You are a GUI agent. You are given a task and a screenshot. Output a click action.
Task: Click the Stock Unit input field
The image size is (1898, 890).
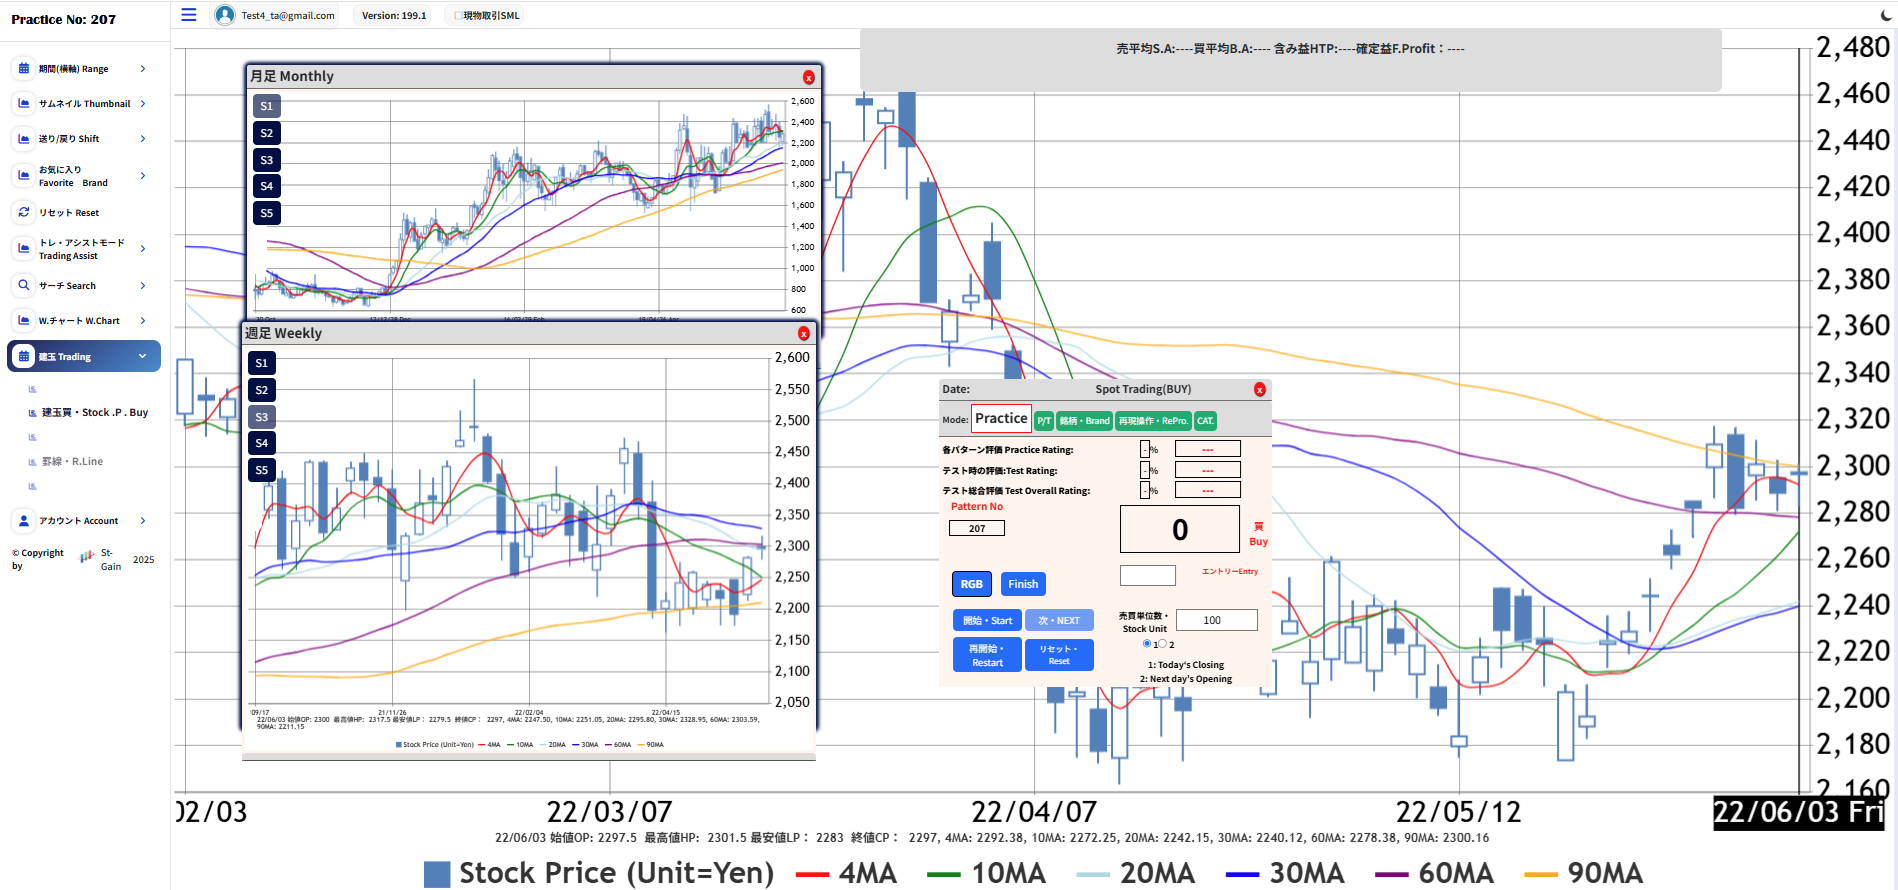(x=1216, y=620)
